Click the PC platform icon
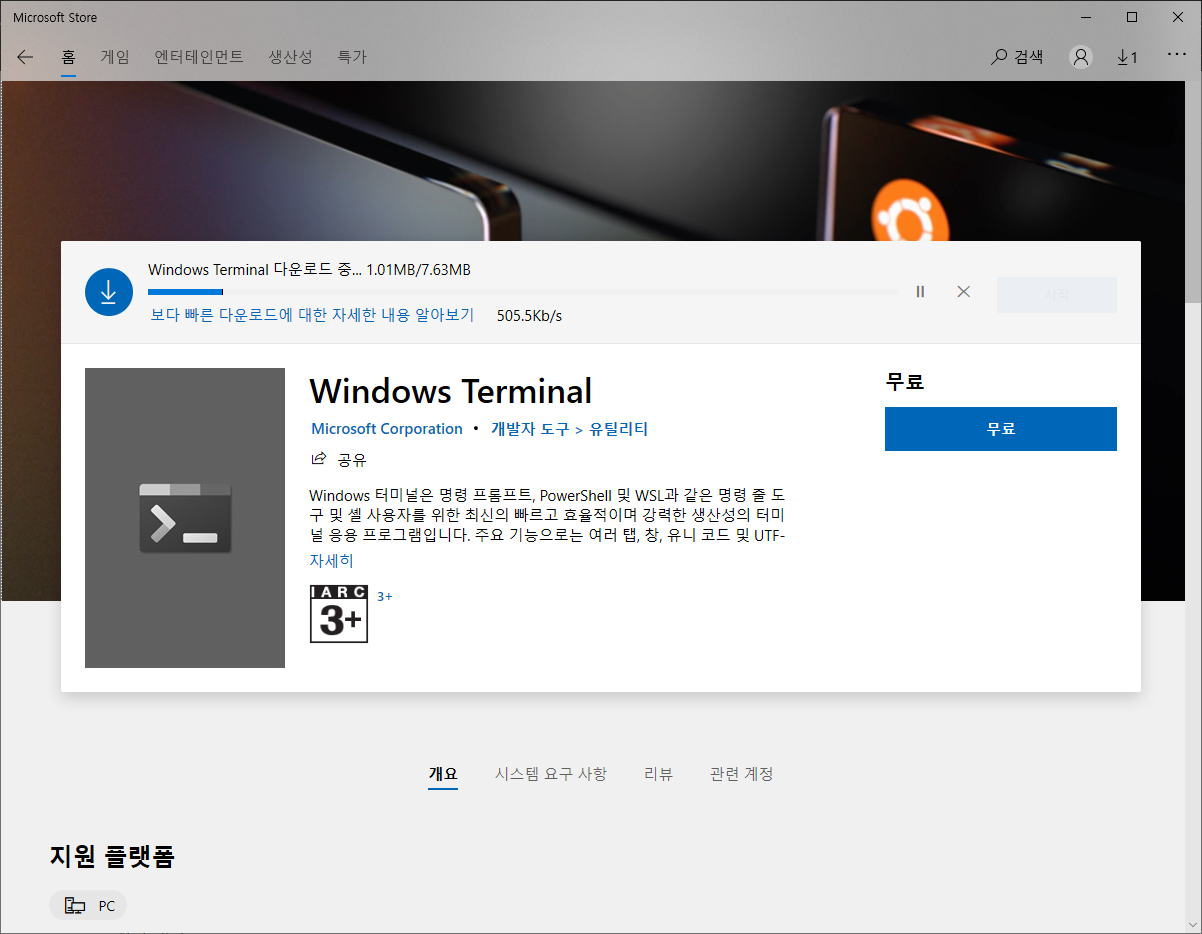Image resolution: width=1202 pixels, height=934 pixels. tap(75, 906)
